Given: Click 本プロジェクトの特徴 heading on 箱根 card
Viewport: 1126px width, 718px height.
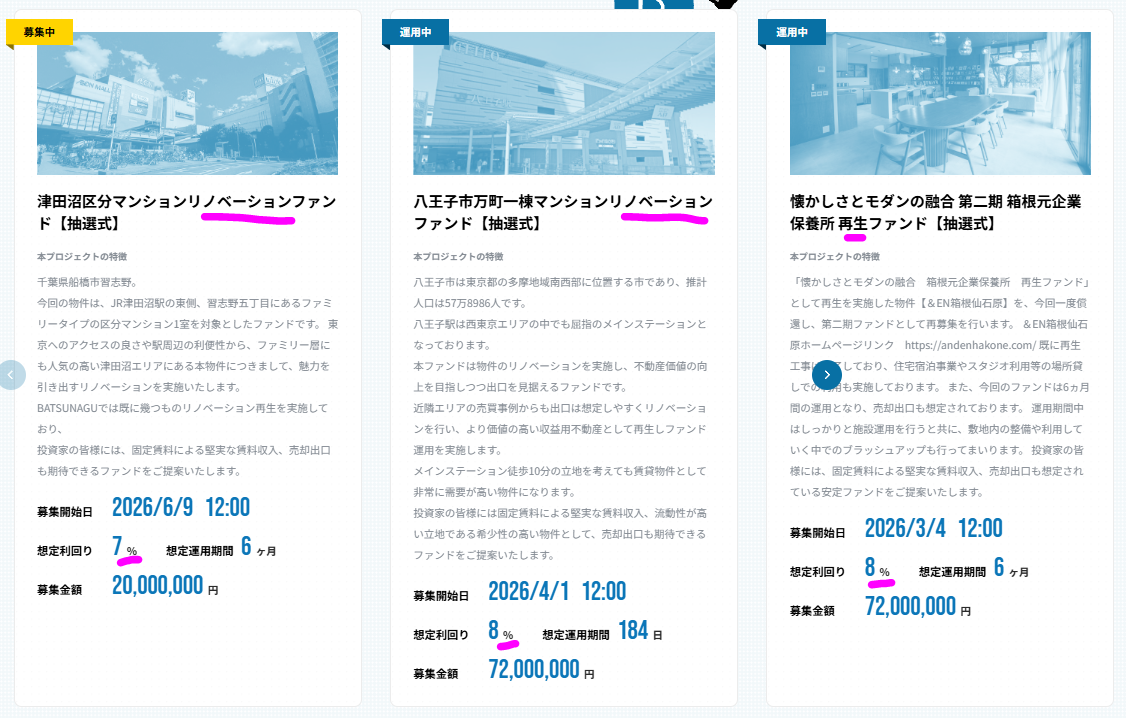Looking at the screenshot, I should pos(834,256).
